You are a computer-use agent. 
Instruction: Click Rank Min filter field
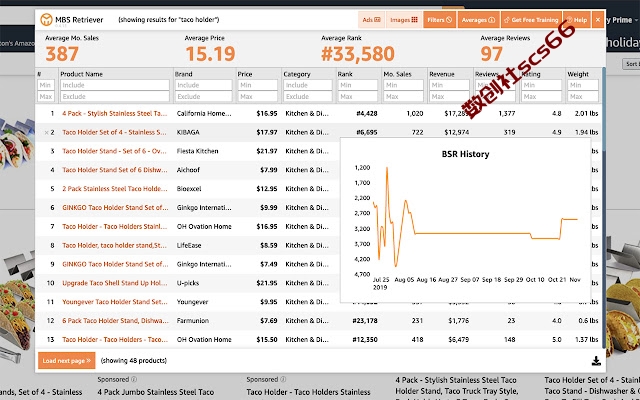click(x=358, y=85)
